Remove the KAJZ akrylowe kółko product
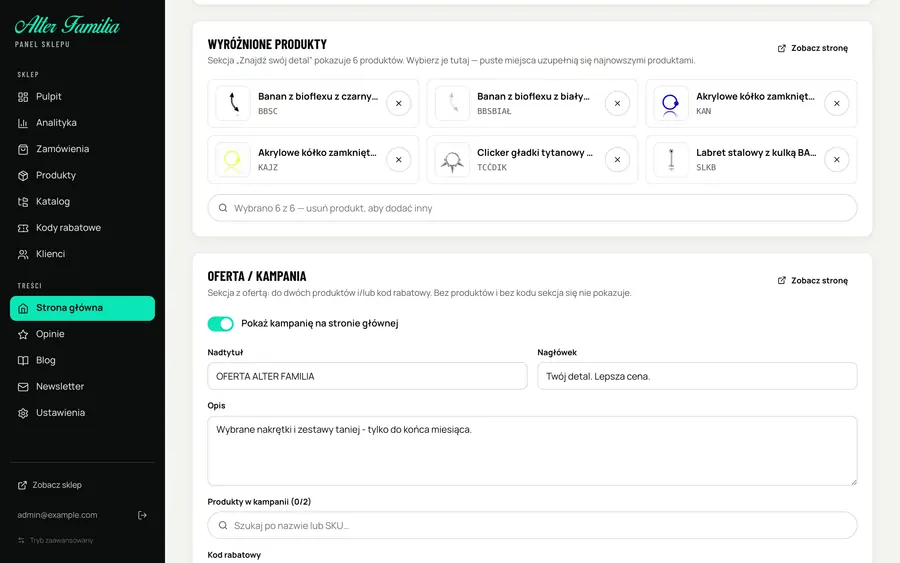Screen dimensions: 900x563 click(x=398, y=160)
